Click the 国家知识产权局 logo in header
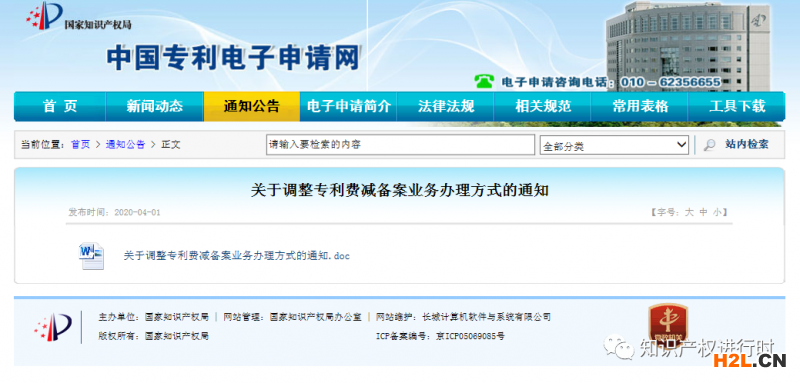 [78, 16]
